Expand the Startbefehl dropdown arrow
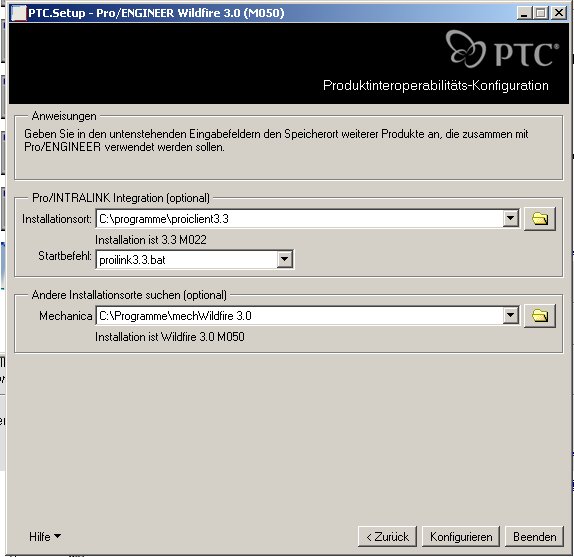Viewport: 574px width, 557px height. pyautogui.click(x=284, y=259)
